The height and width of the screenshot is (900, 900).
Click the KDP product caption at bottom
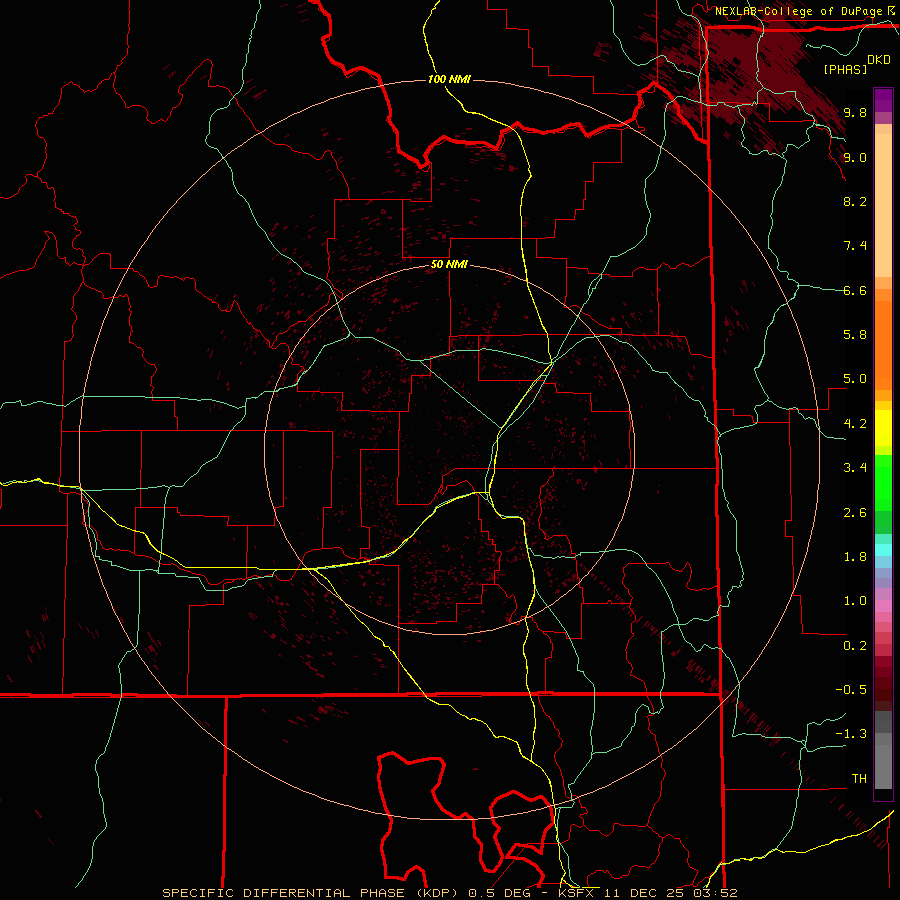pyautogui.click(x=449, y=893)
